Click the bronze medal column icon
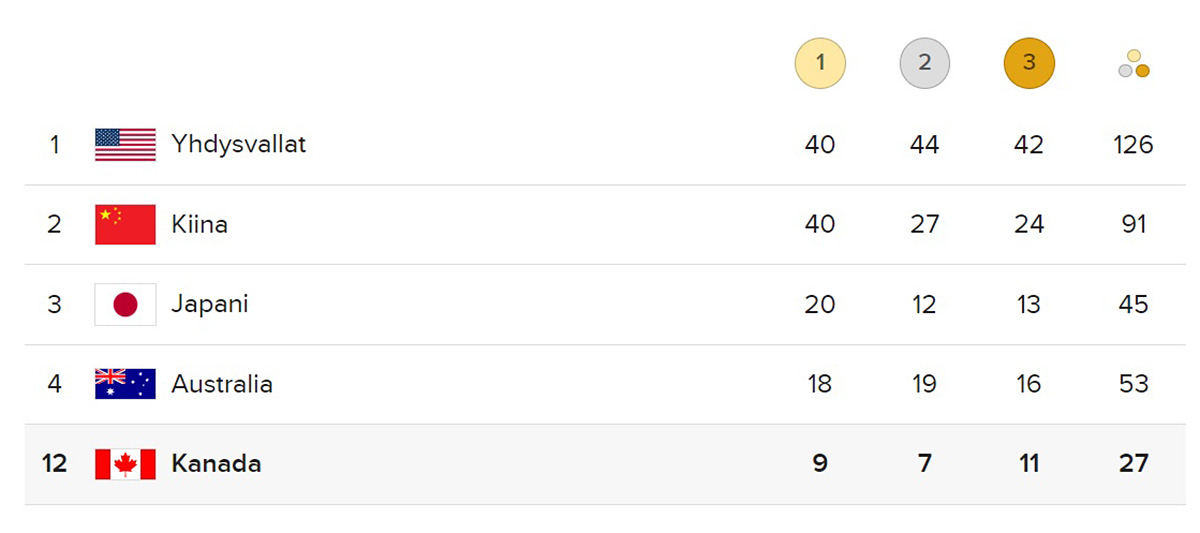This screenshot has height=533, width=1200. point(1029,63)
